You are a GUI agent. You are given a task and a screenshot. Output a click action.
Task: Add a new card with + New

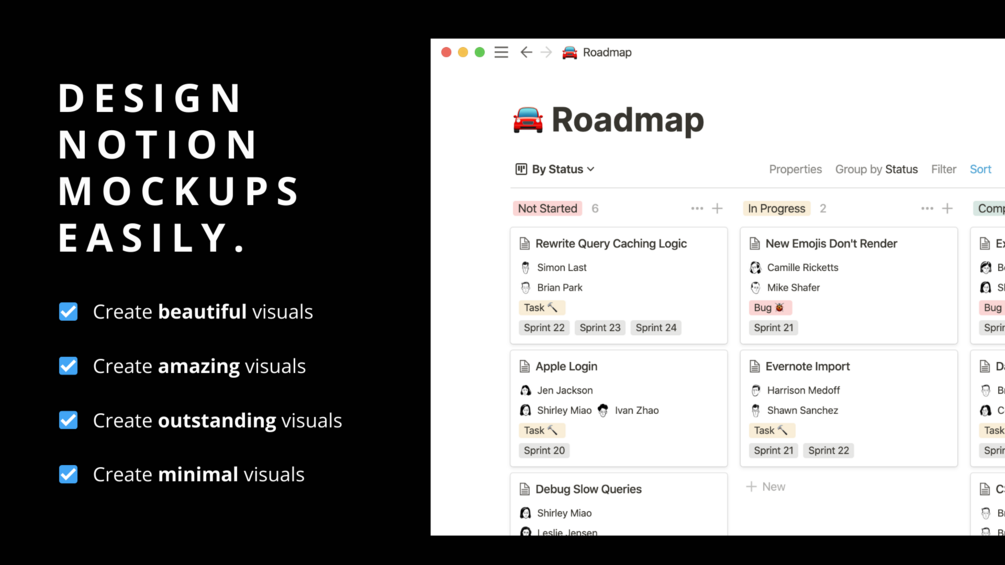point(766,487)
